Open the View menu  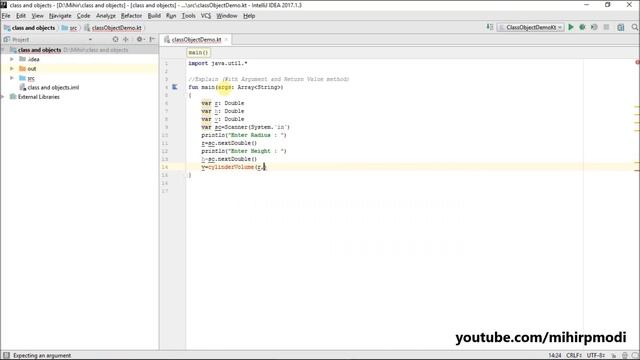click(37, 16)
